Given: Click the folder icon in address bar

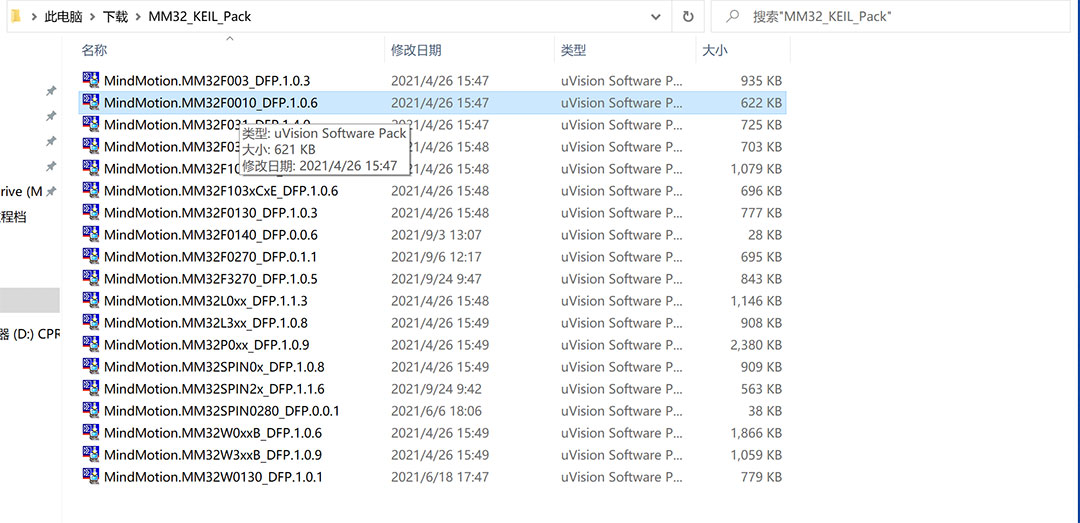Looking at the screenshot, I should coord(16,17).
